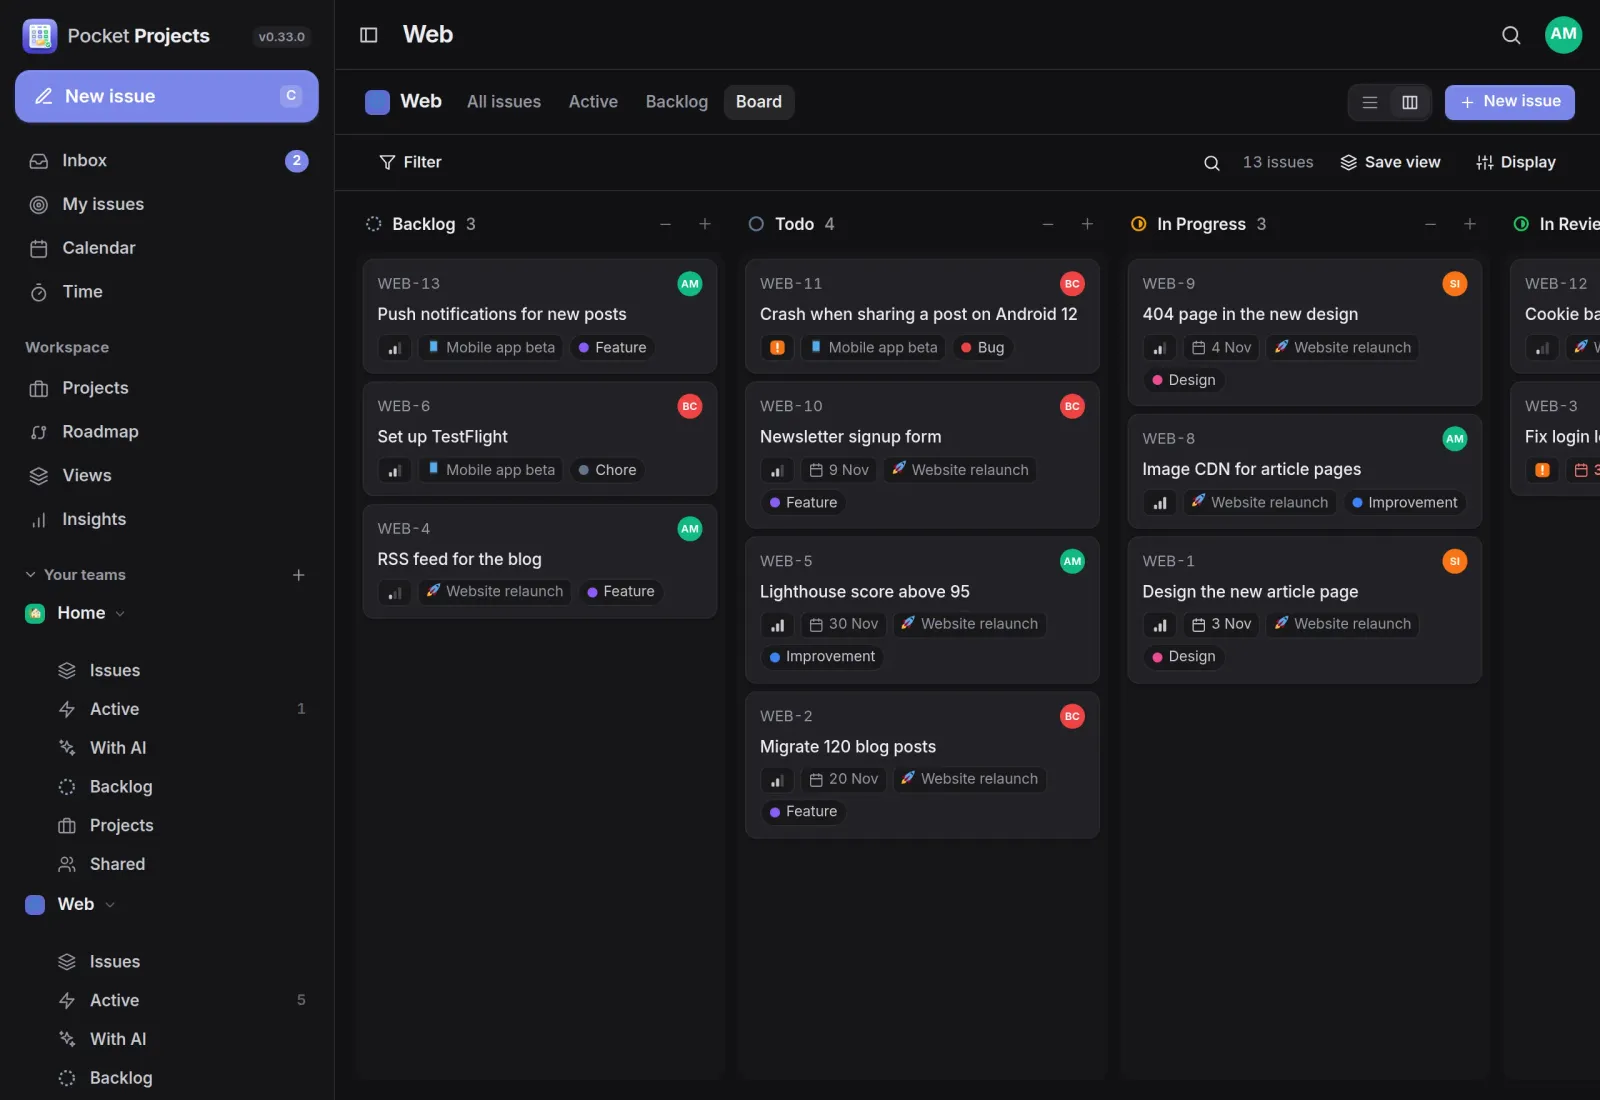Open the workspace Projects page

167,388
